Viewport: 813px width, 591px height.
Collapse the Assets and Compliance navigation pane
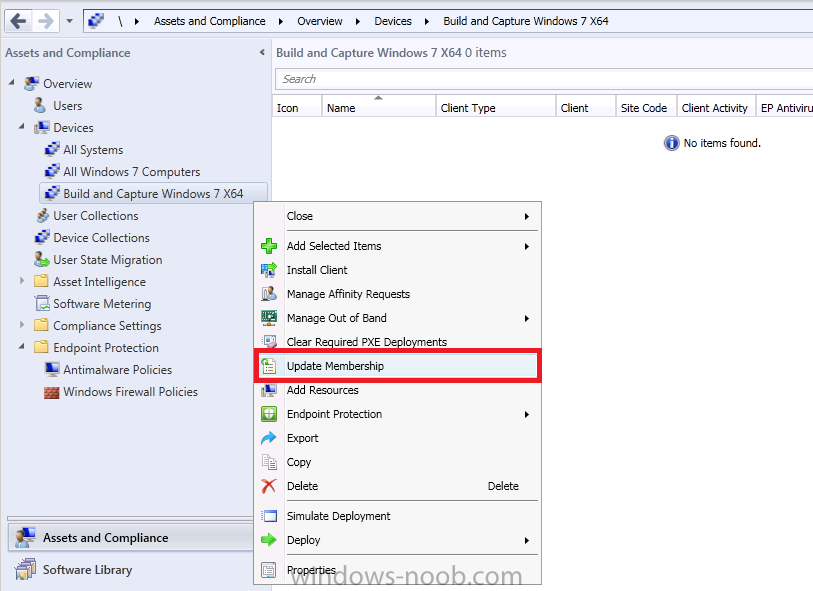pos(262,52)
